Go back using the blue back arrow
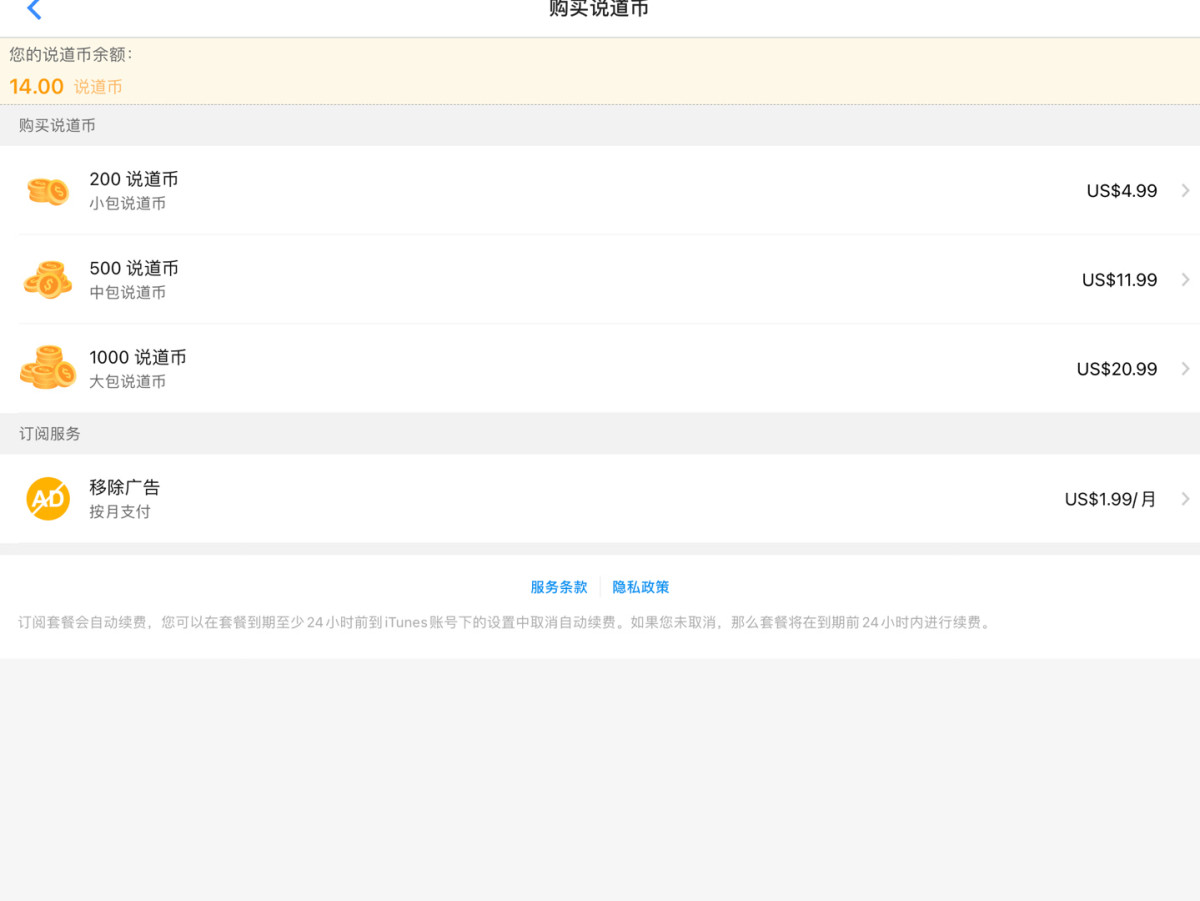The height and width of the screenshot is (901, 1200). [x=34, y=10]
